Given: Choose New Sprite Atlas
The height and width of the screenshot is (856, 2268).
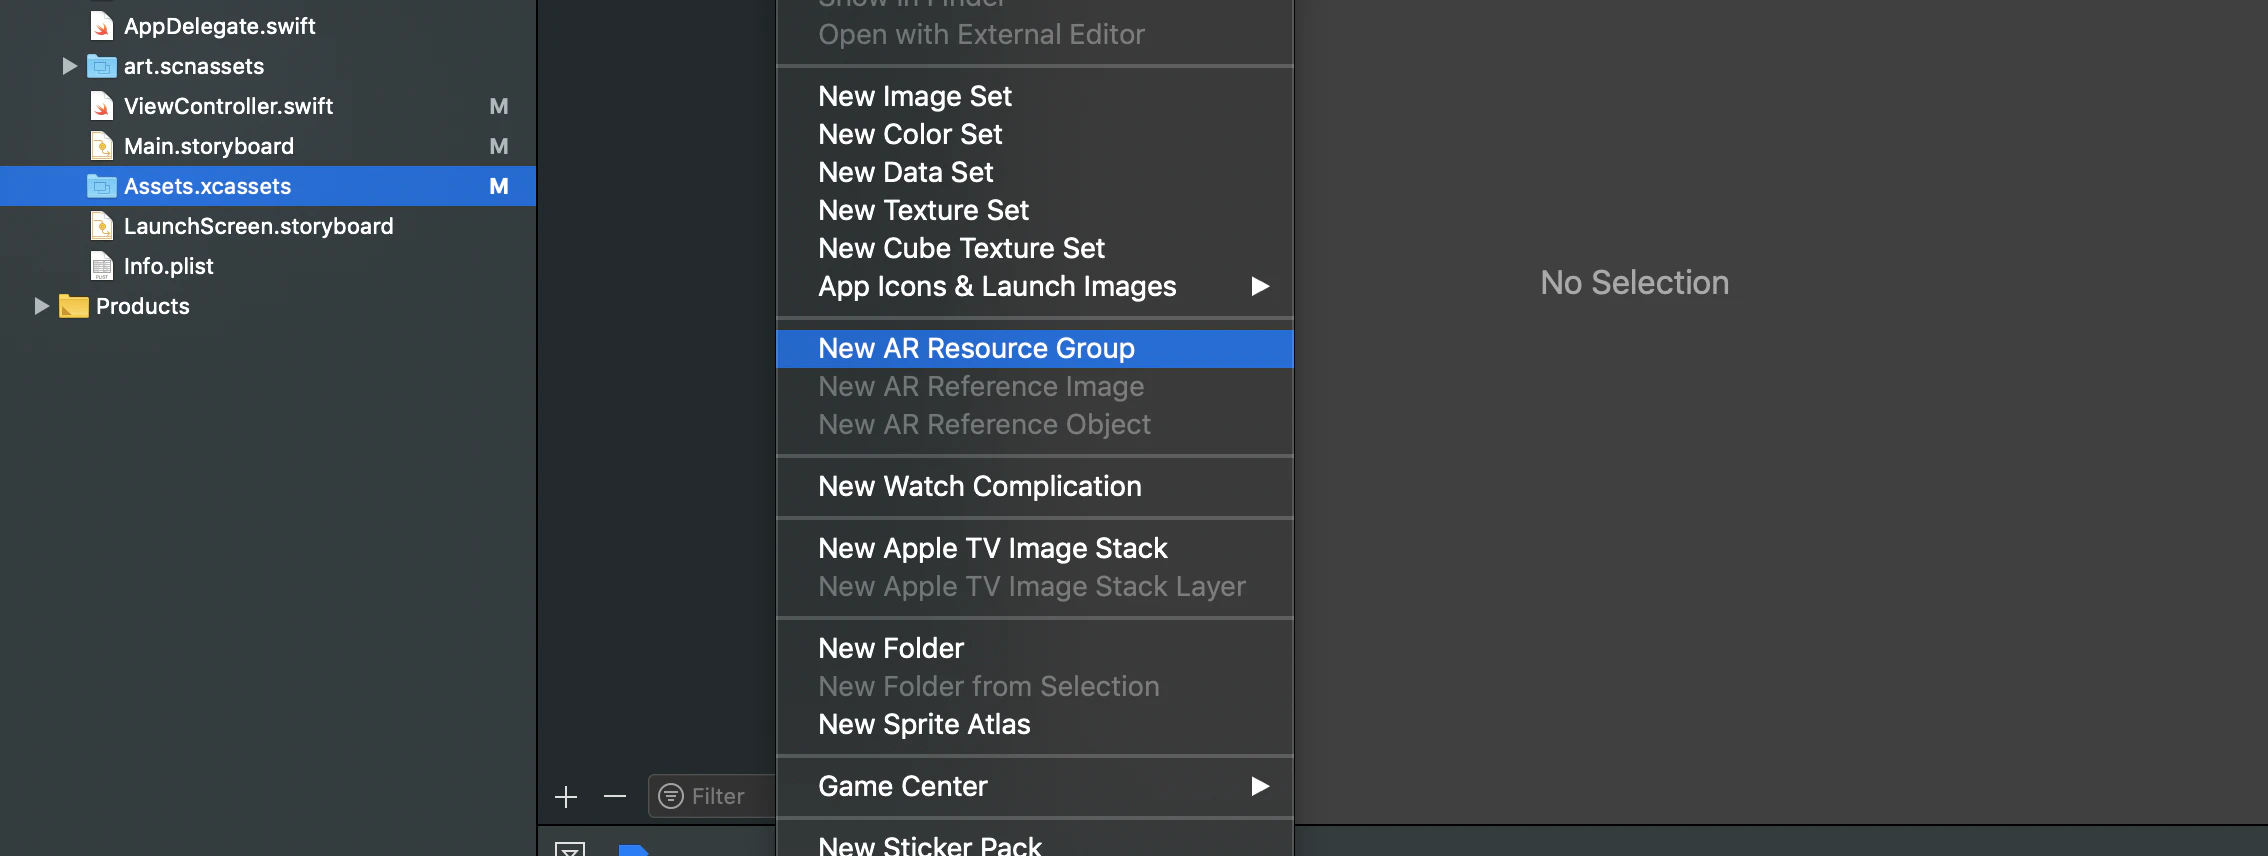Looking at the screenshot, I should (1034, 724).
